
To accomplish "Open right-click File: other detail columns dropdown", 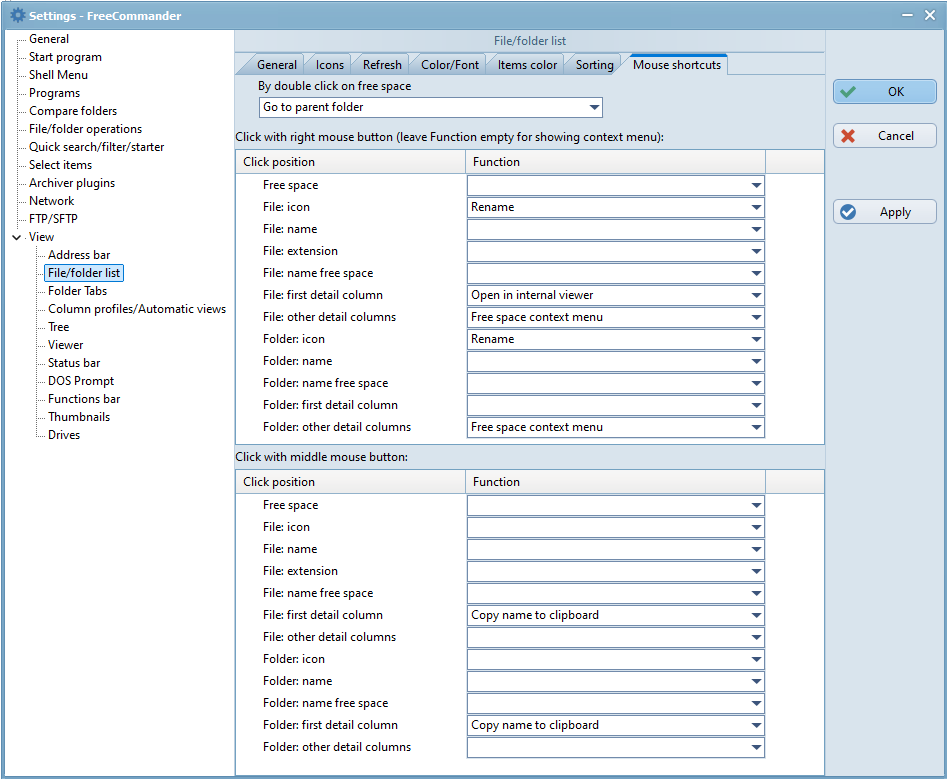I will 615,317.
